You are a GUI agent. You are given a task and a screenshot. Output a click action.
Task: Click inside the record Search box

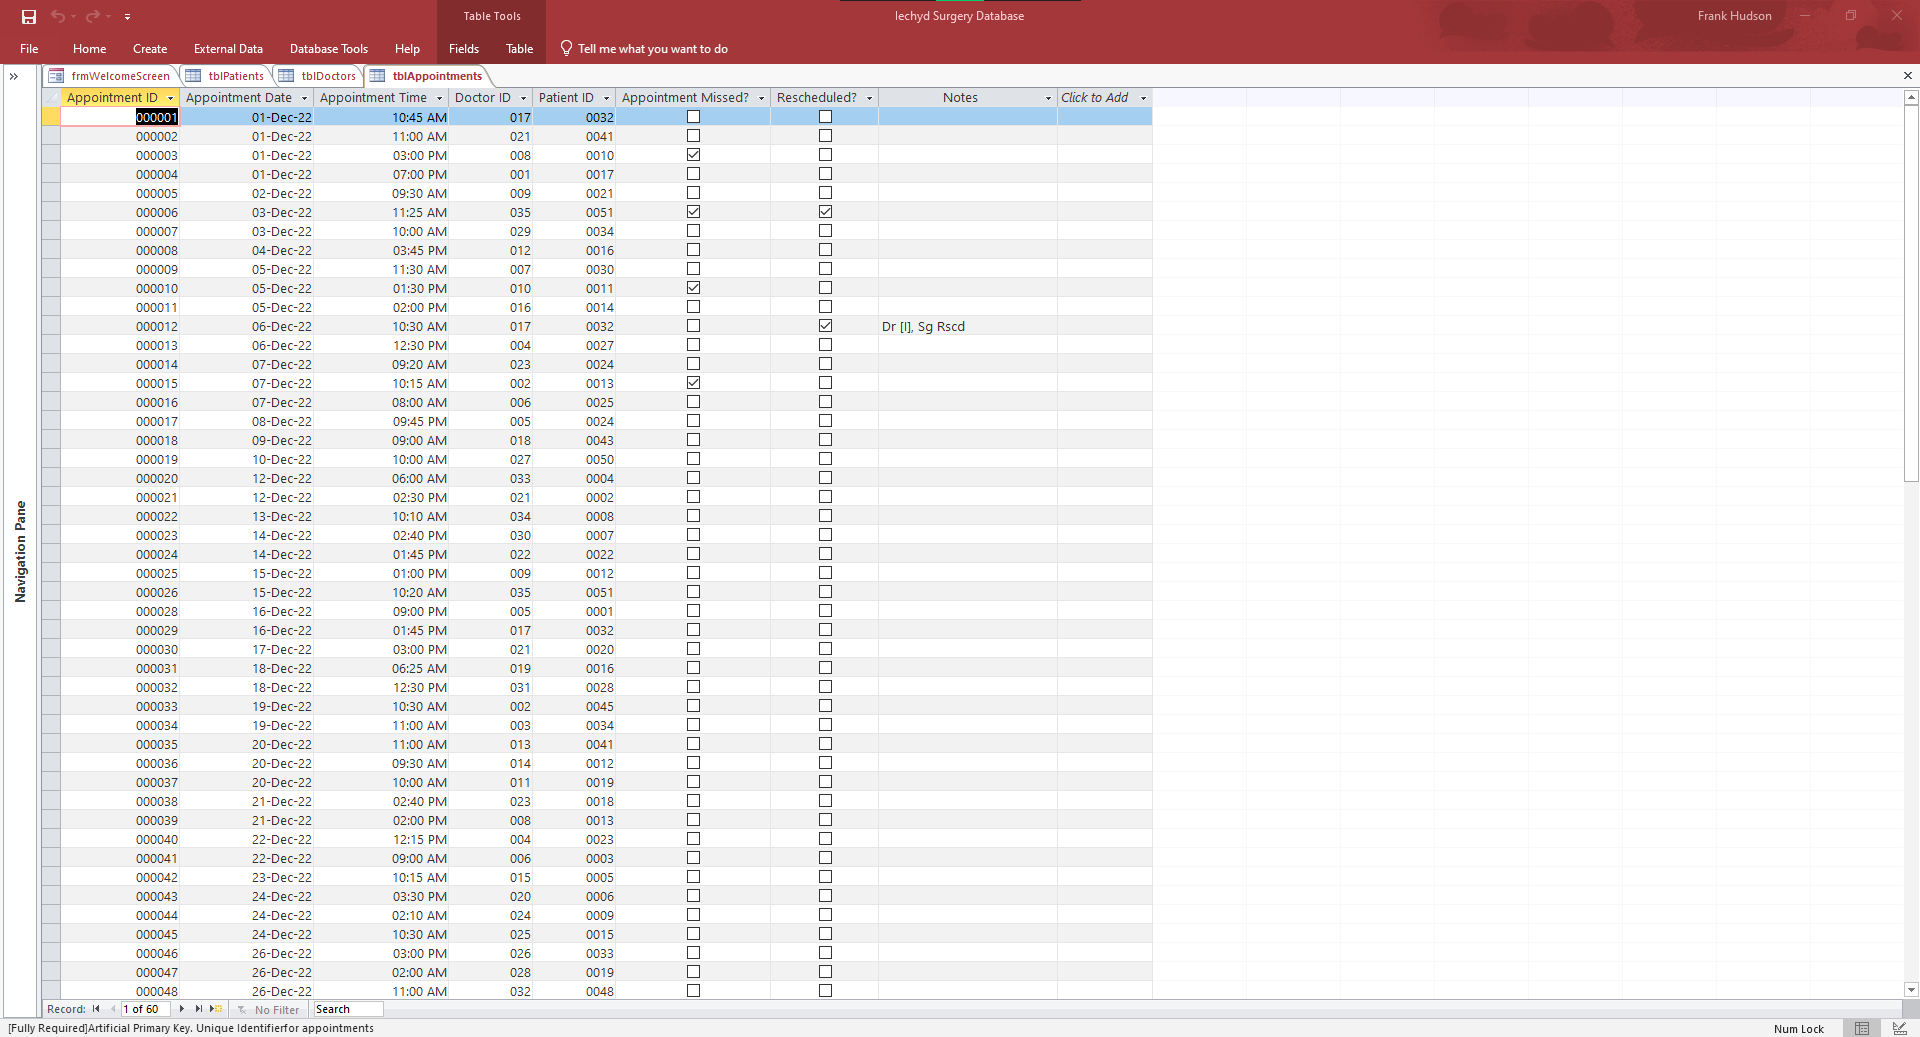tap(346, 1009)
